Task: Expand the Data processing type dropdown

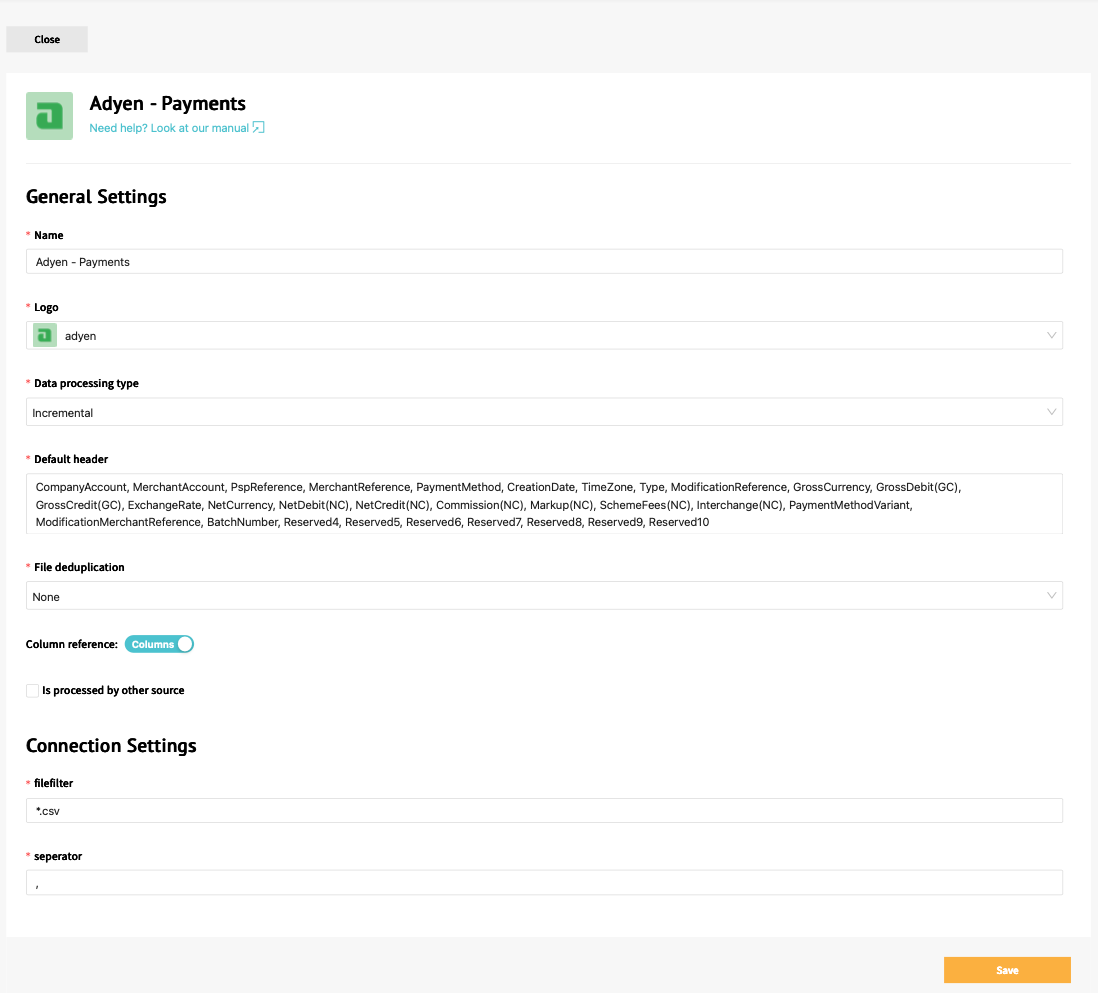Action: [1051, 412]
